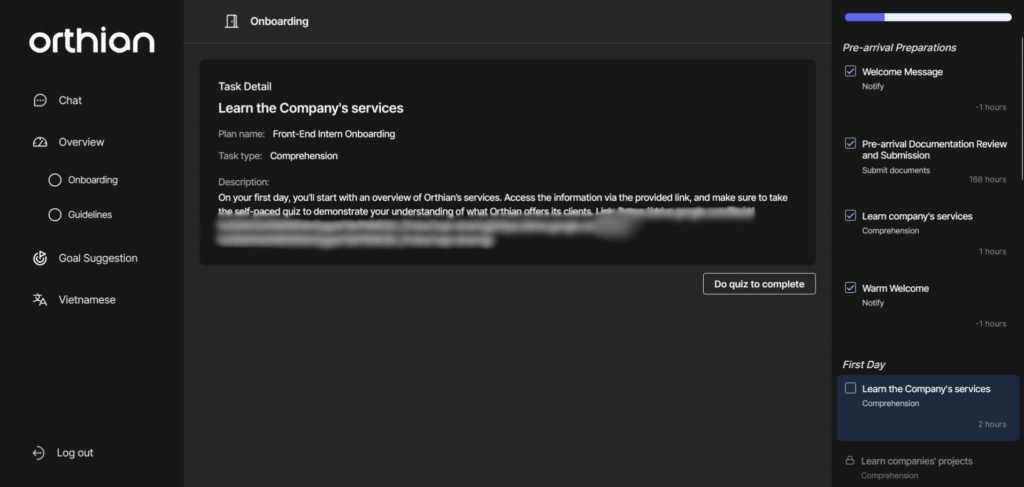Click the Orthian logo
Viewport: 1024px width, 487px height.
click(x=91, y=41)
